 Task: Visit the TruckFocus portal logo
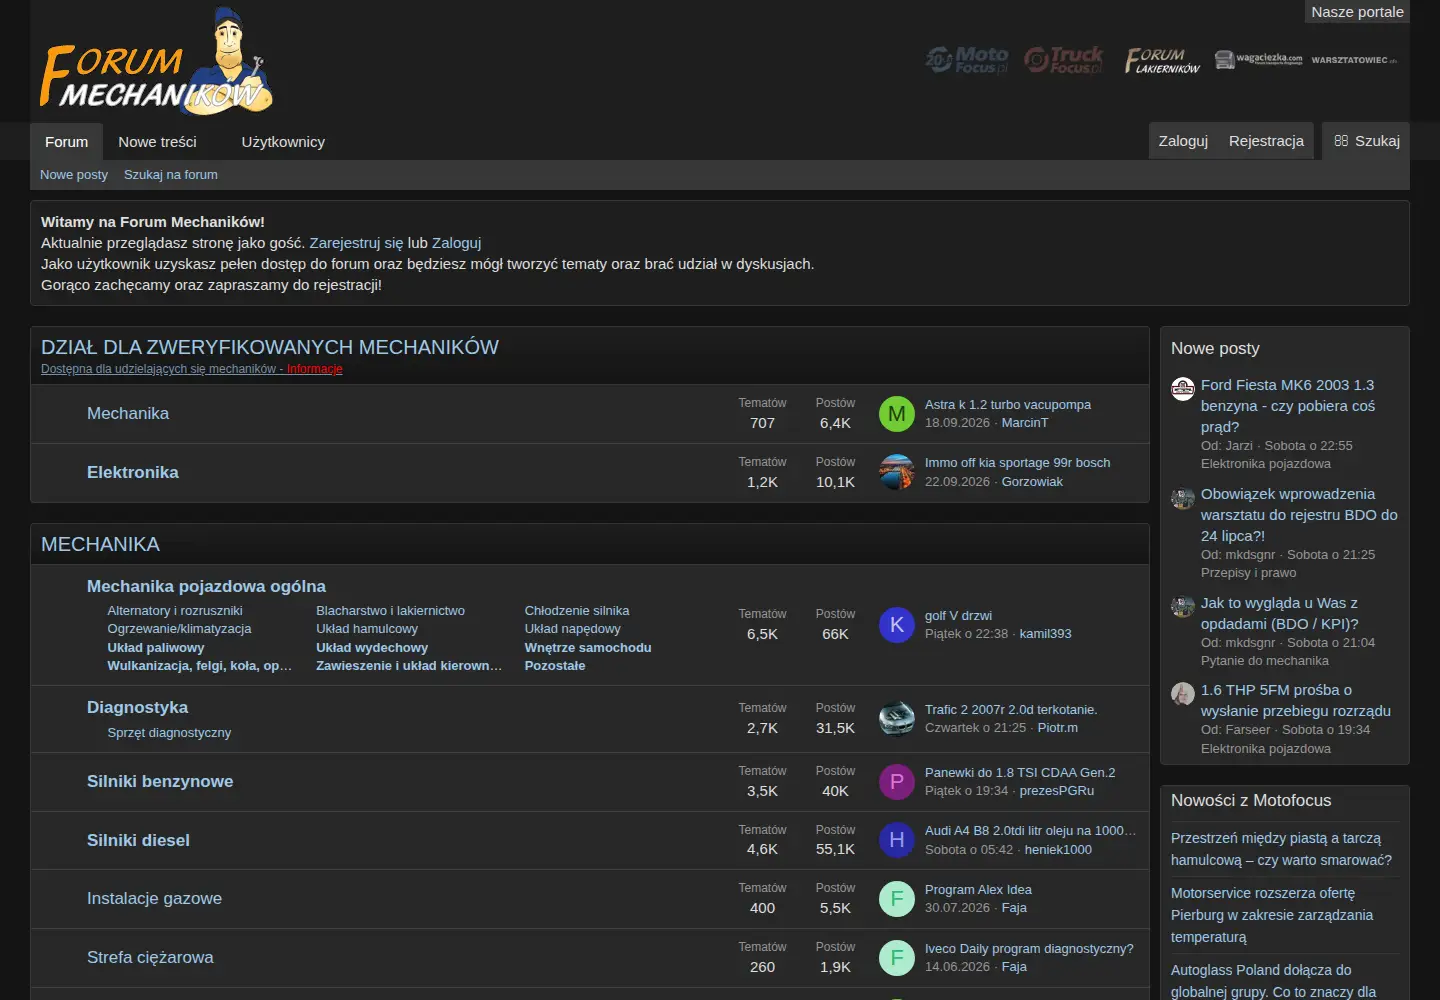point(1064,60)
